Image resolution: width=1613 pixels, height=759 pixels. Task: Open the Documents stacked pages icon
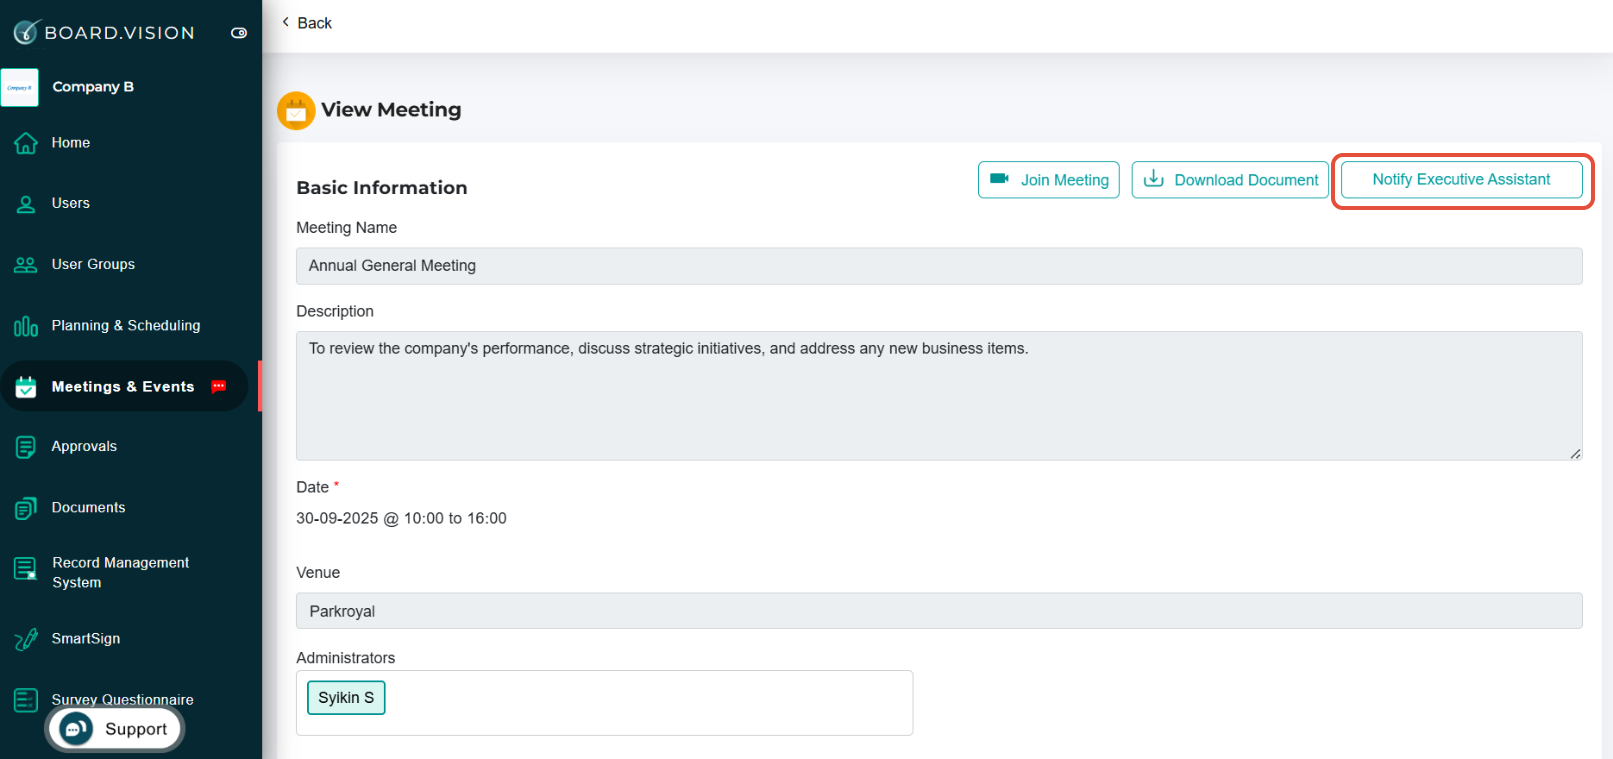(26, 508)
